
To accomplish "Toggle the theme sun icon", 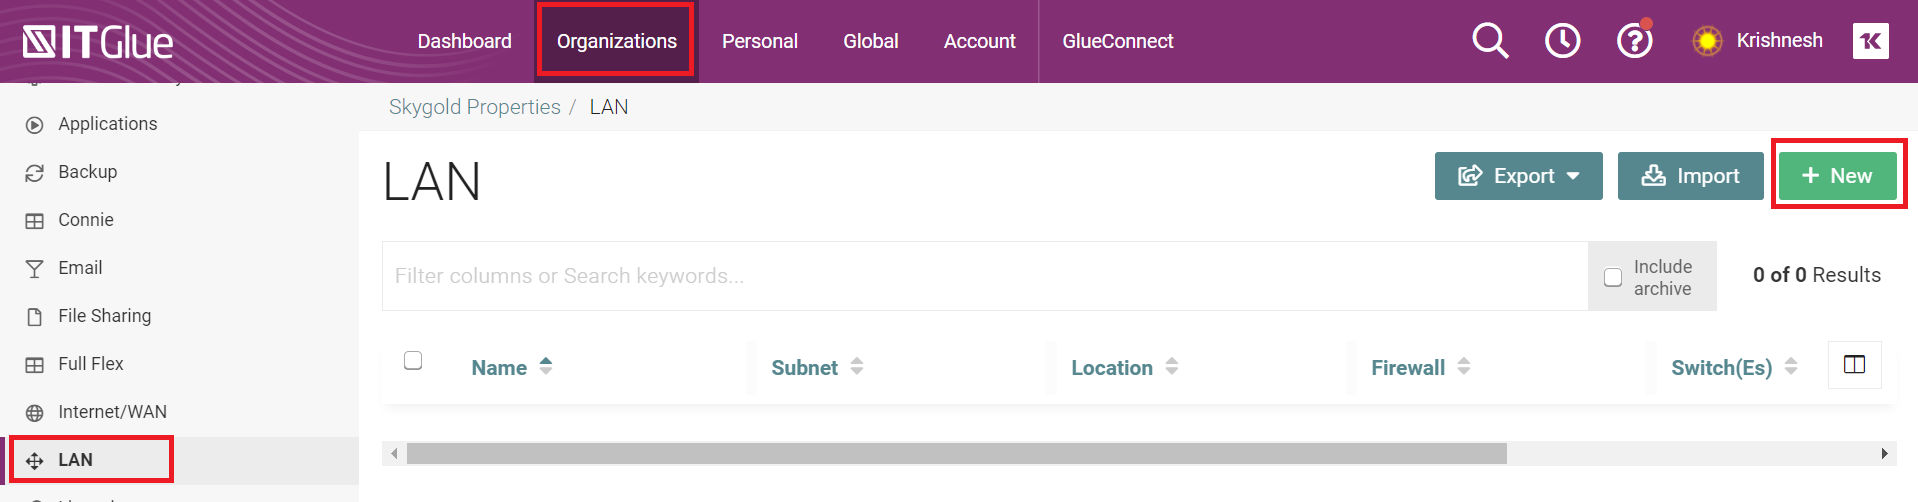I will (1707, 41).
